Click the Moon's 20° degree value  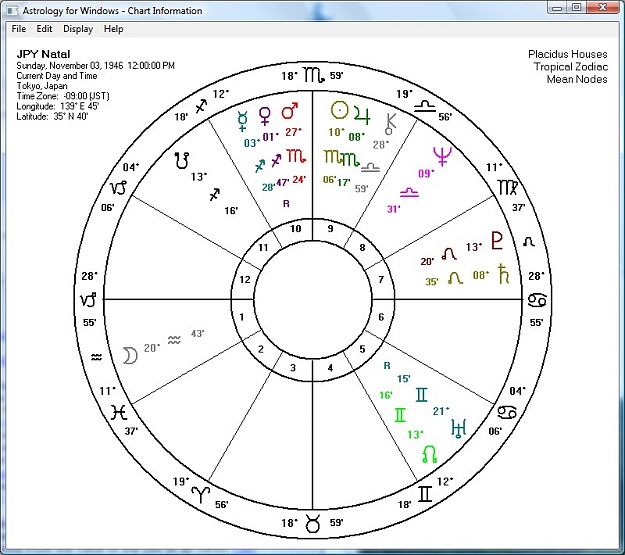click(152, 348)
